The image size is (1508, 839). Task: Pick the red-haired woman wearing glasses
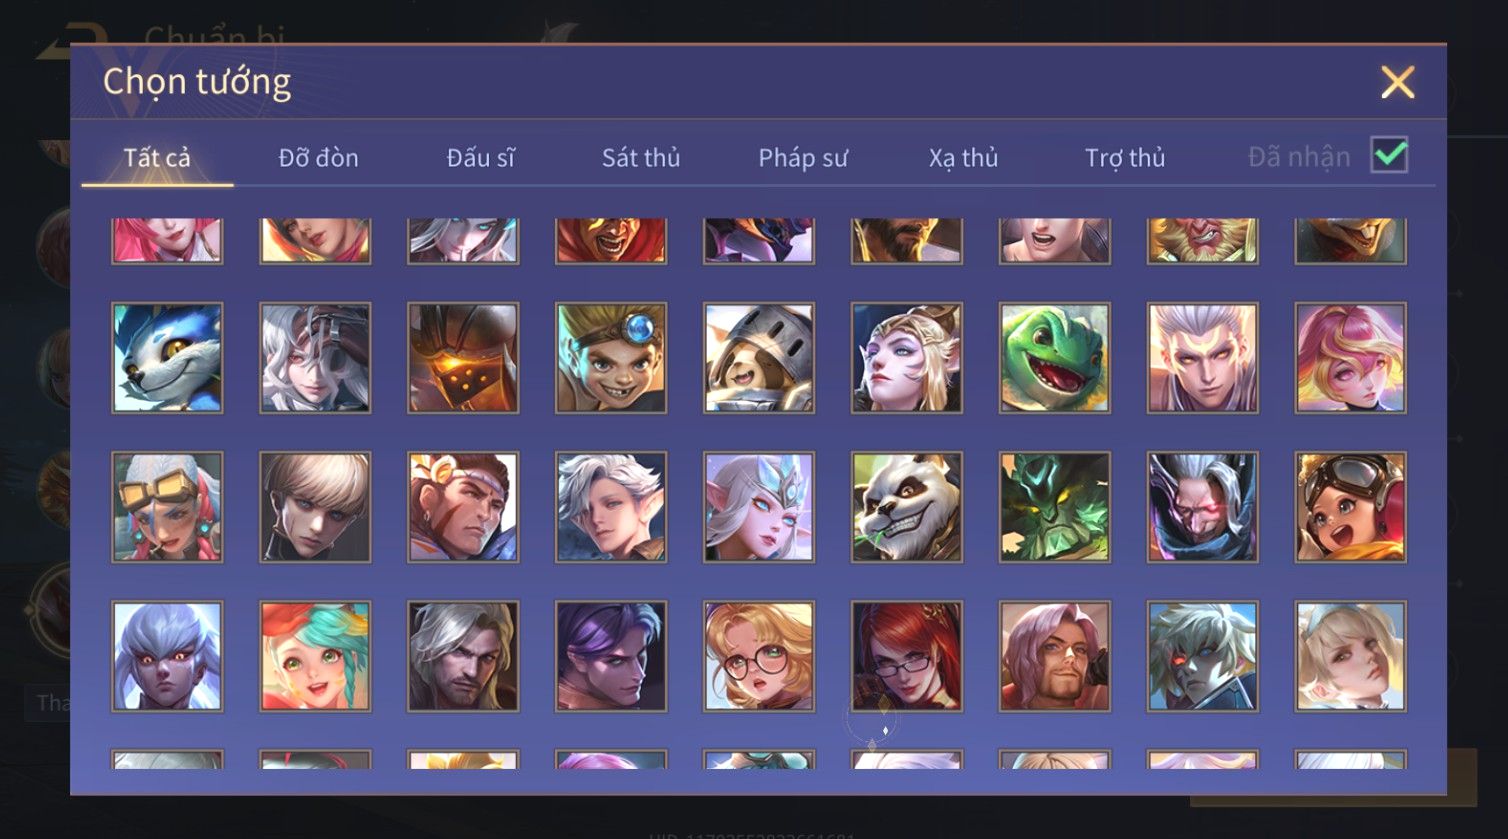click(x=907, y=656)
